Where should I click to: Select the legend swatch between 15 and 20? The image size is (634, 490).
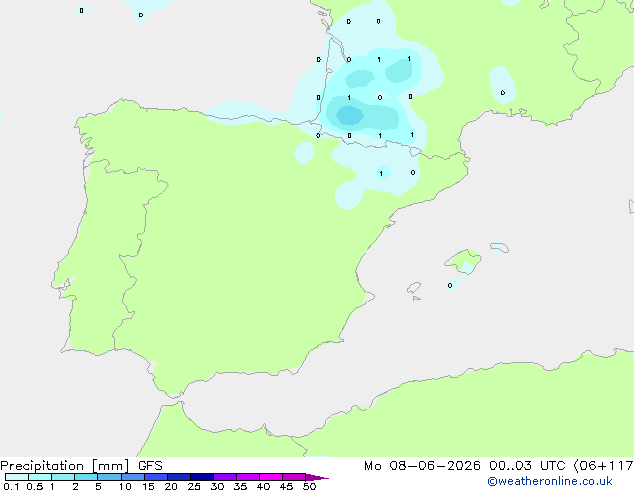pos(156,477)
